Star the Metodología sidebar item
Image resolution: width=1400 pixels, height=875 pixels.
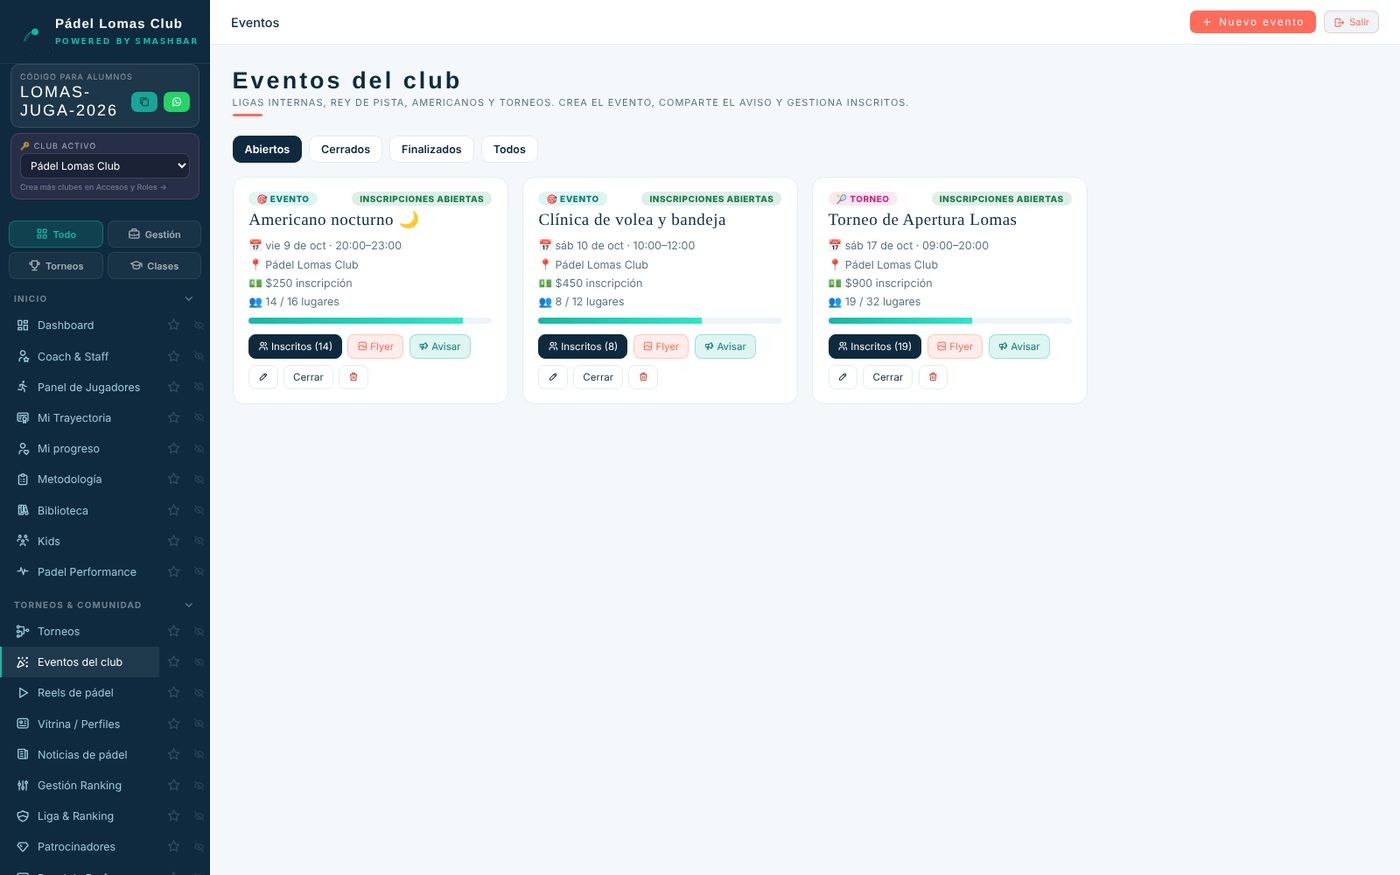tap(174, 479)
